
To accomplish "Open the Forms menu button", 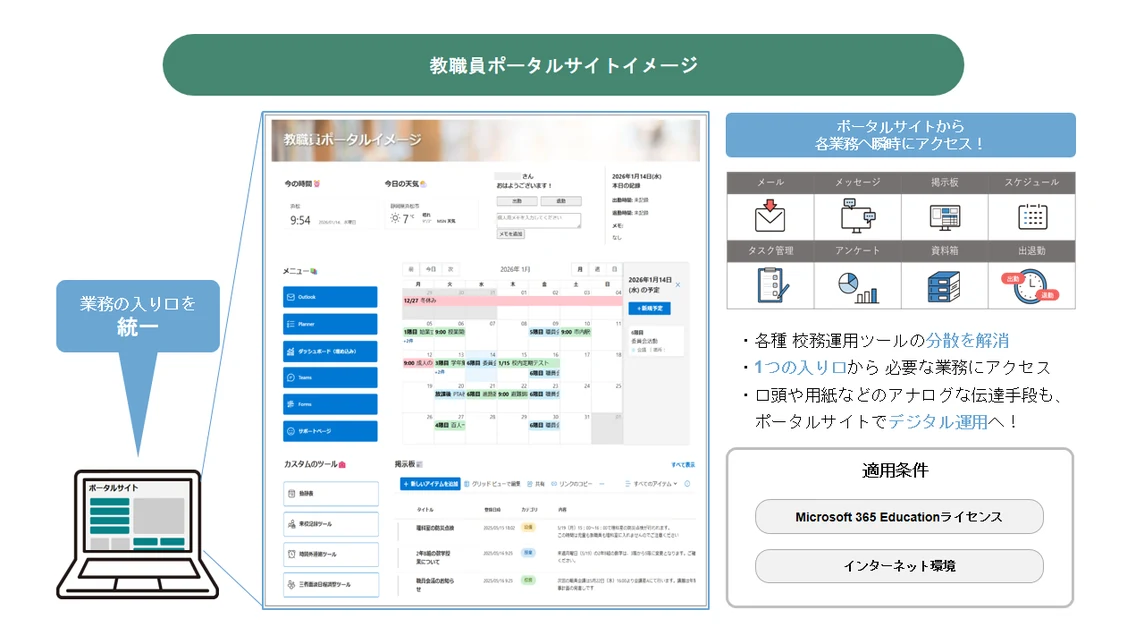I will [x=330, y=404].
